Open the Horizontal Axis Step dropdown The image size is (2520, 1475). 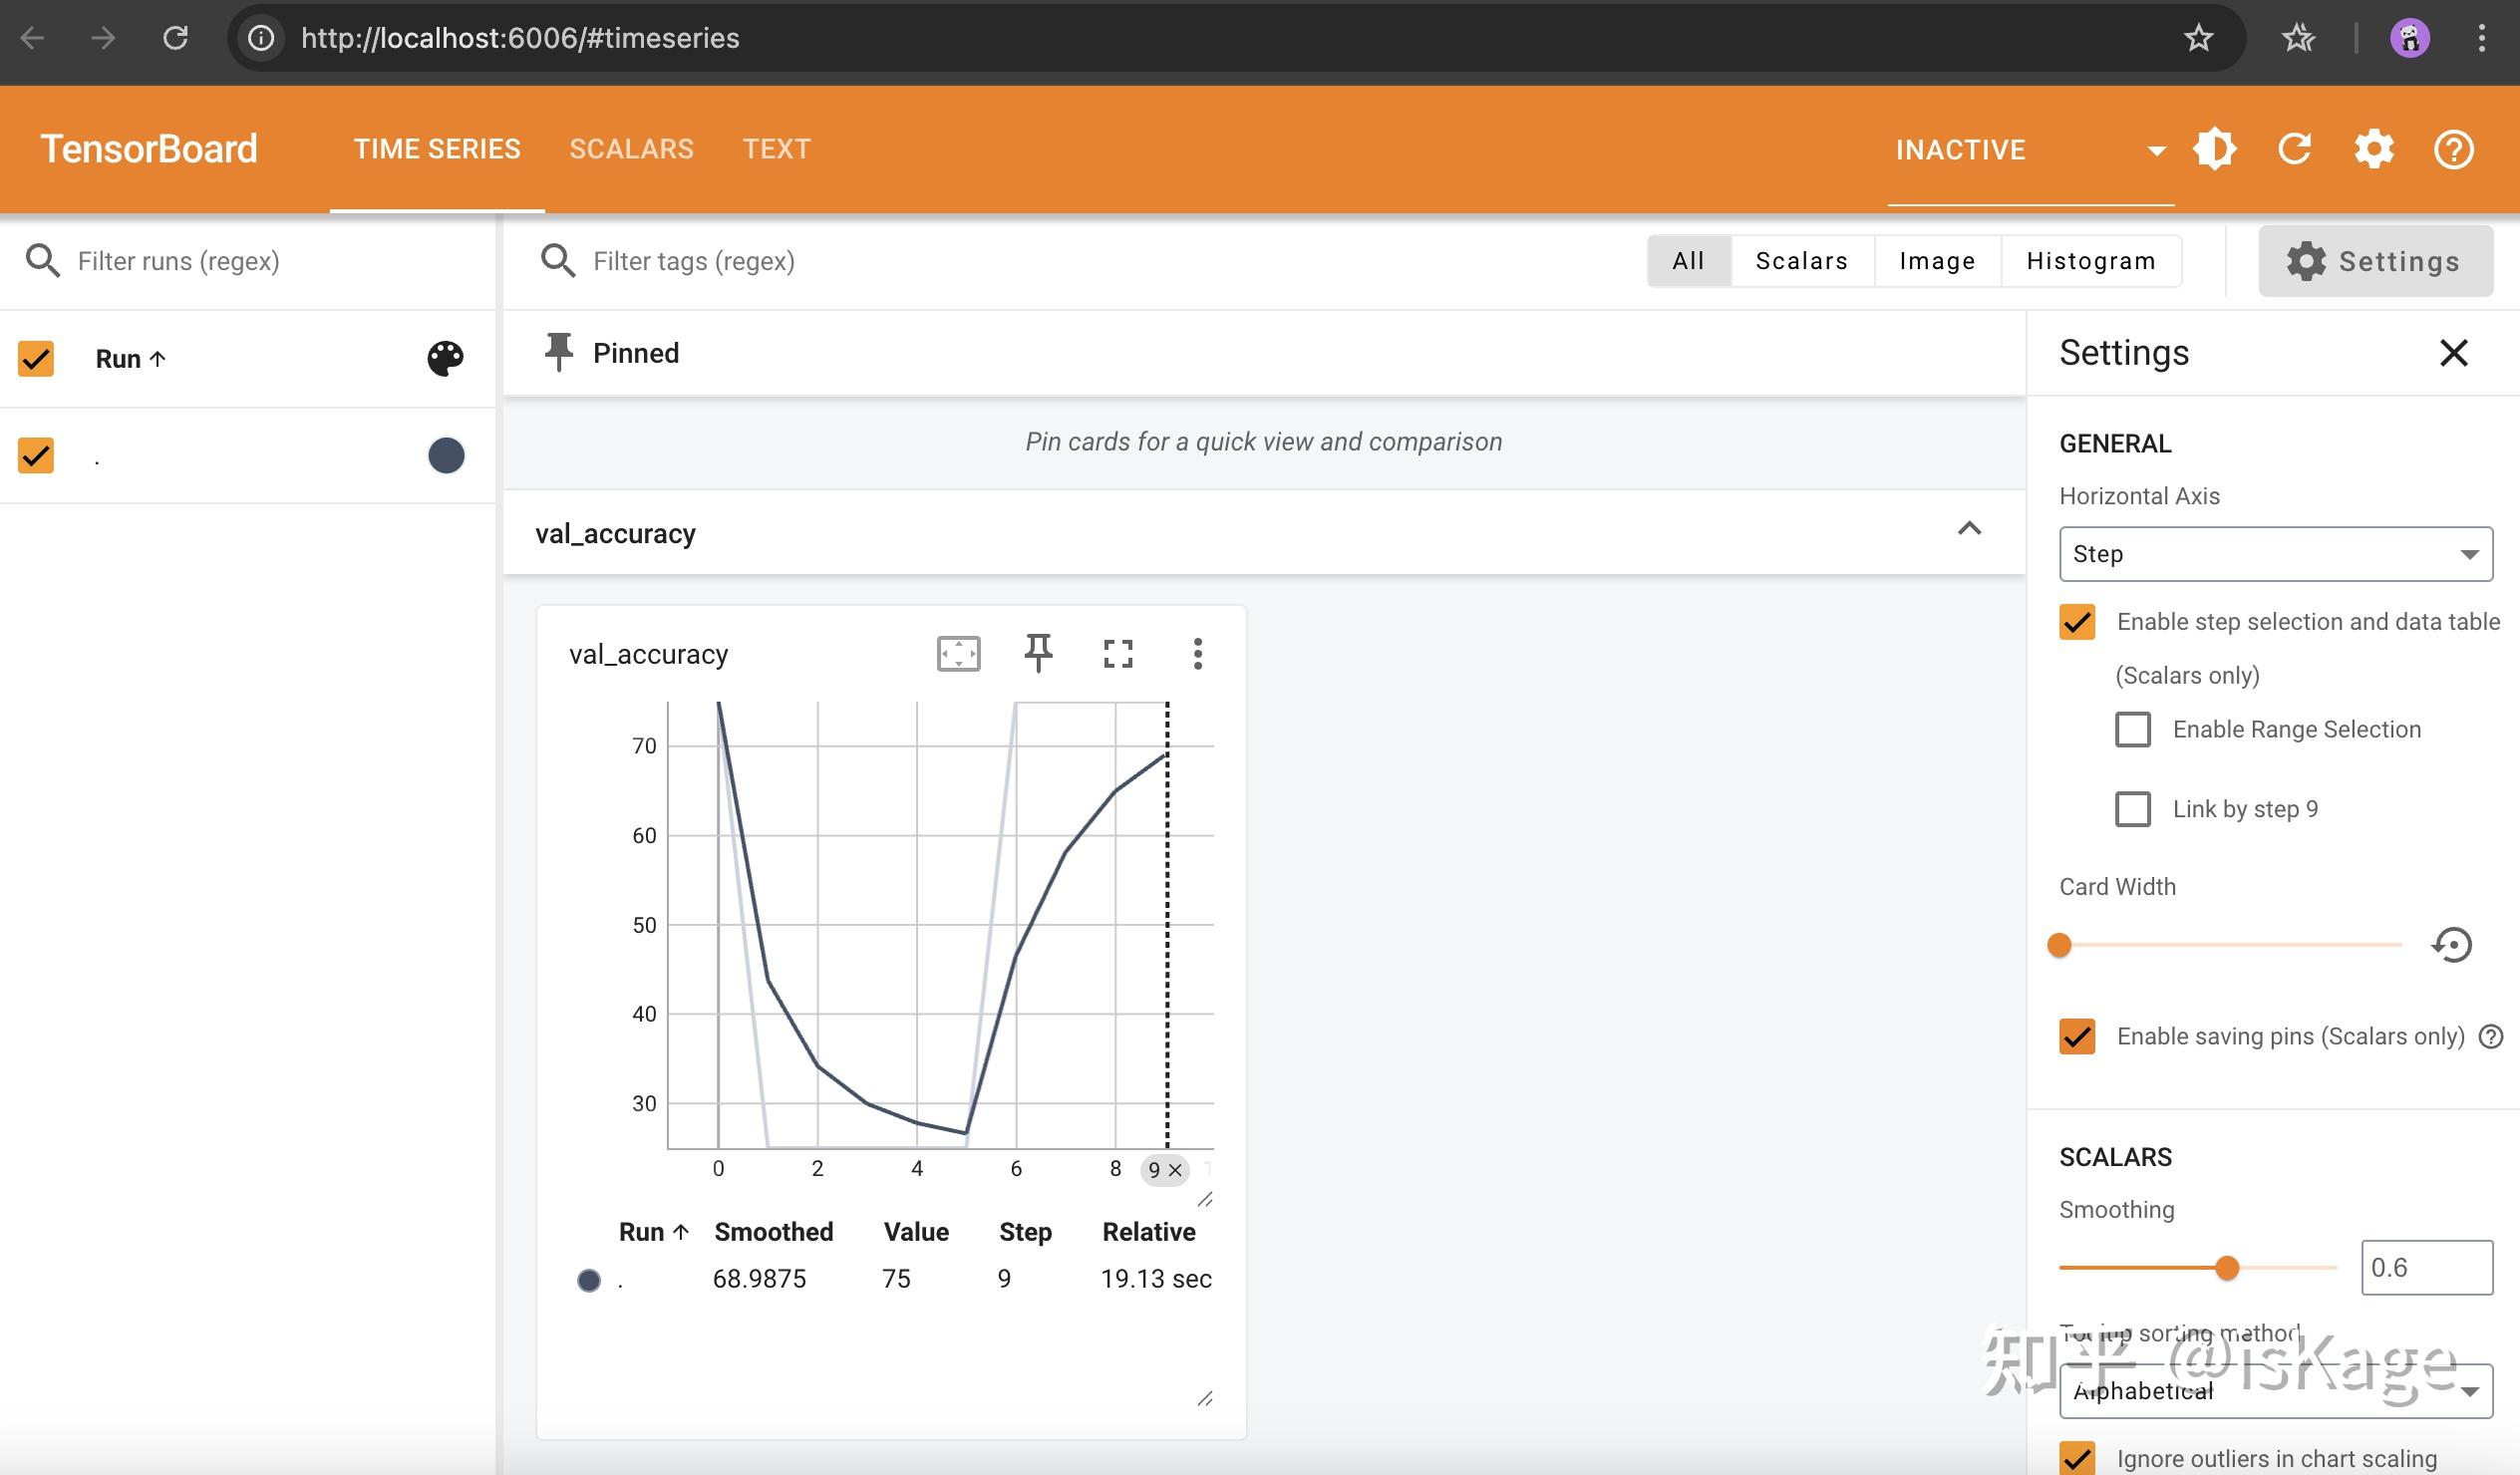click(x=2275, y=553)
